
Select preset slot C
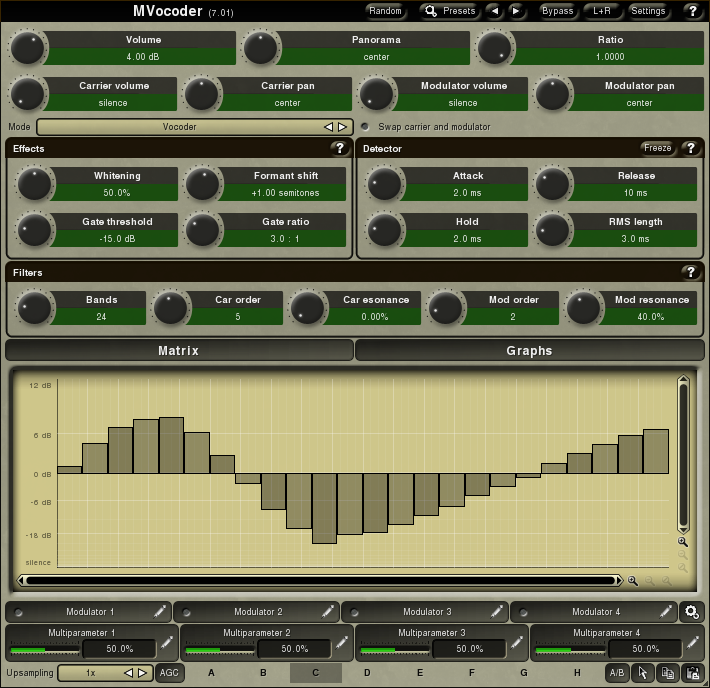click(316, 673)
